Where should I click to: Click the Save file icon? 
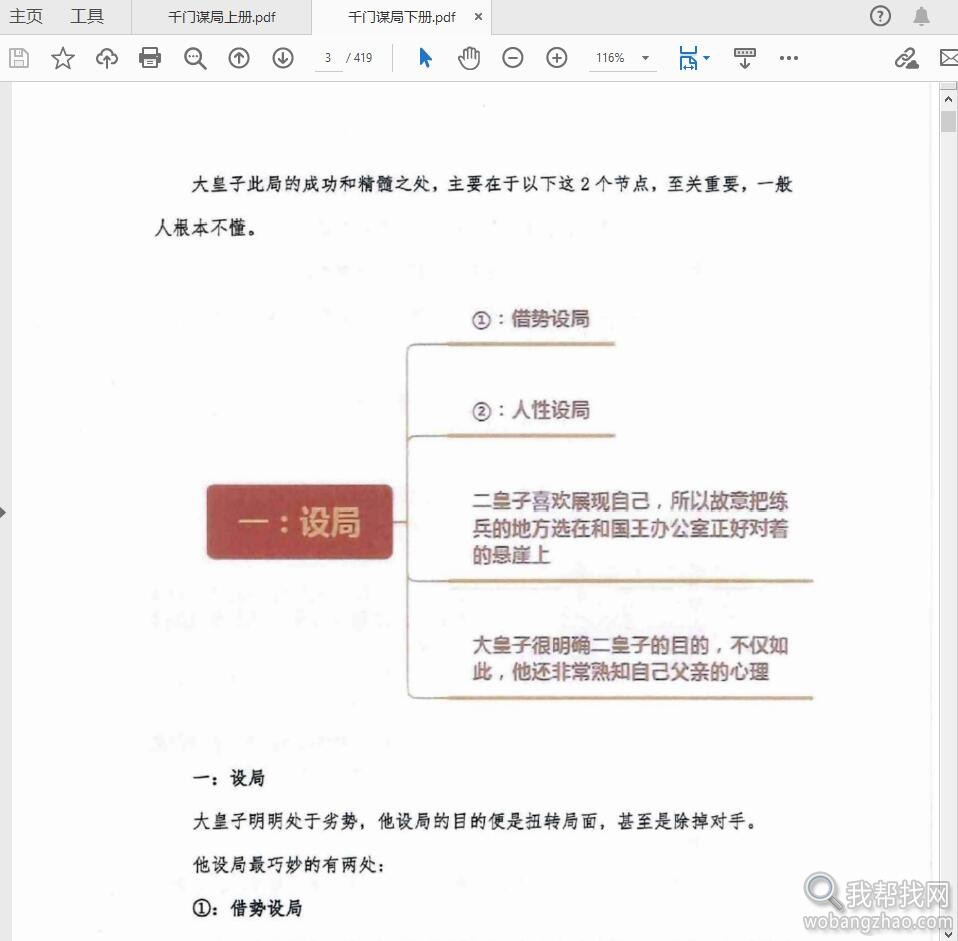point(19,58)
